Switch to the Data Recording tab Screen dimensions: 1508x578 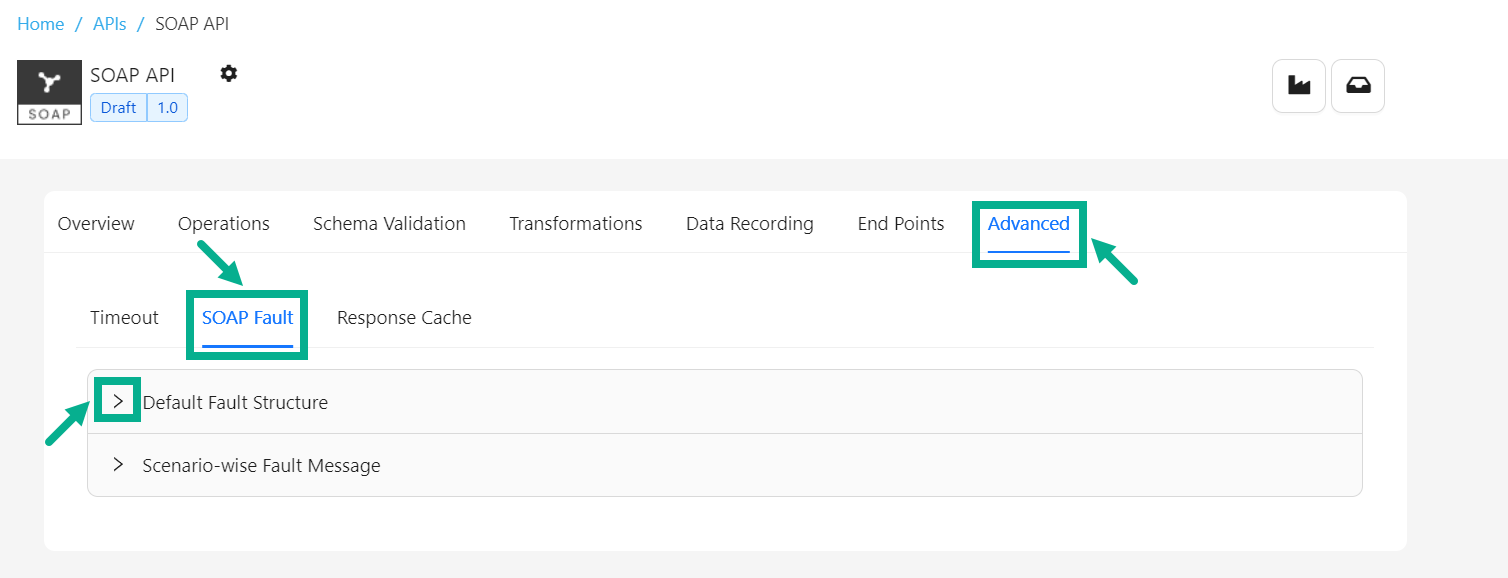(750, 224)
